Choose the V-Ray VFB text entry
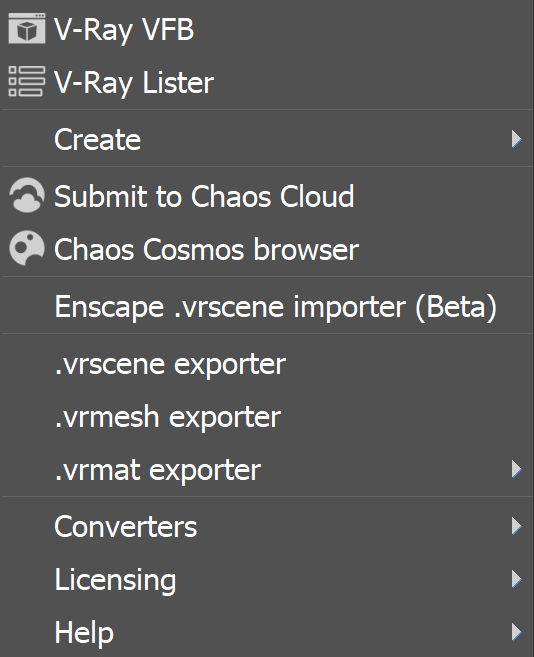 click(124, 30)
